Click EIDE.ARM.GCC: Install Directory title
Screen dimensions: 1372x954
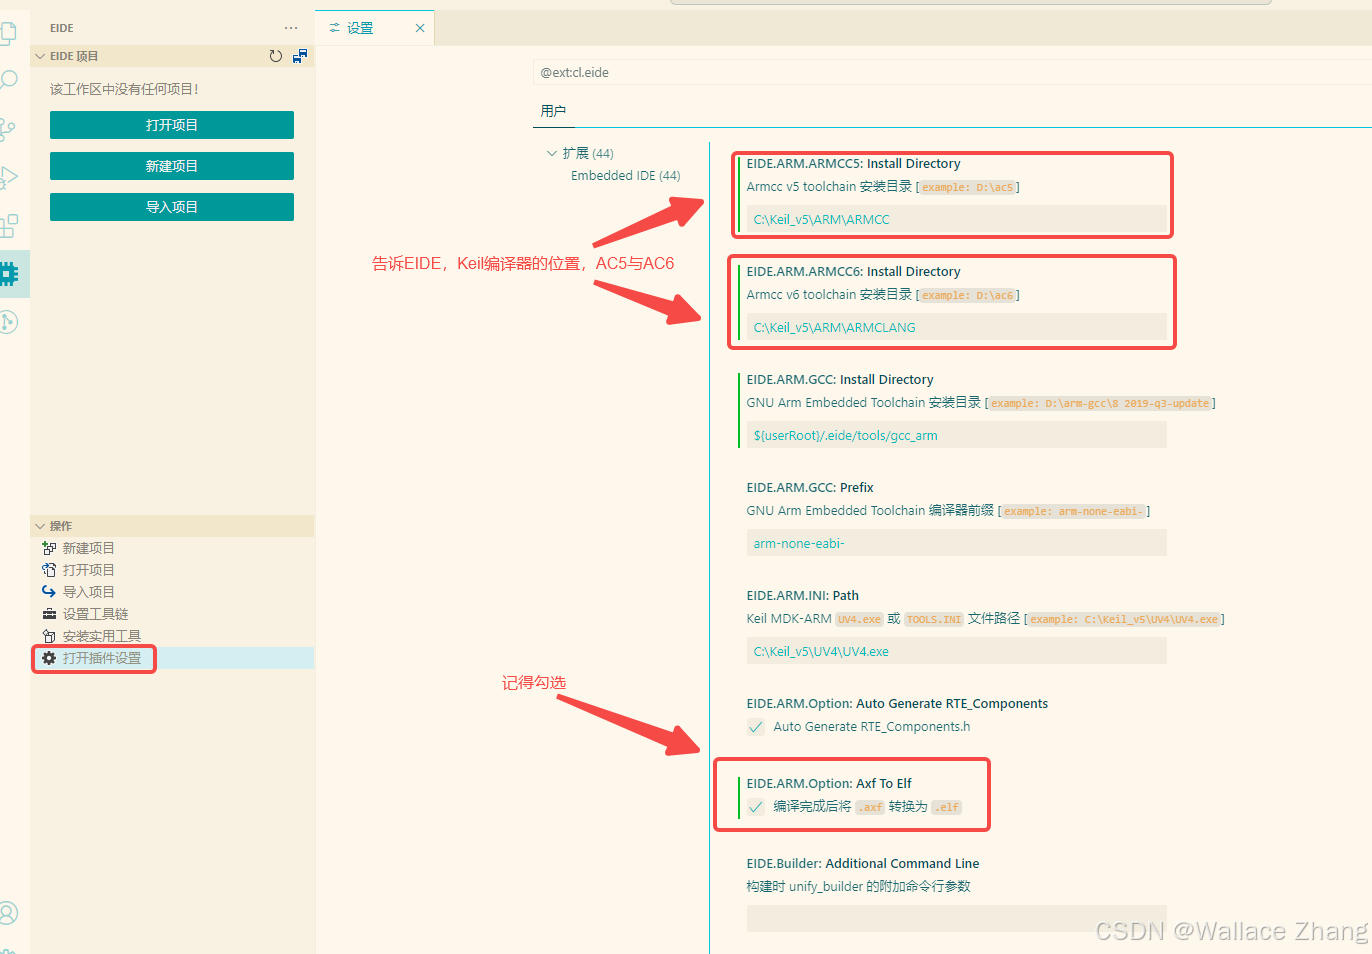840,380
